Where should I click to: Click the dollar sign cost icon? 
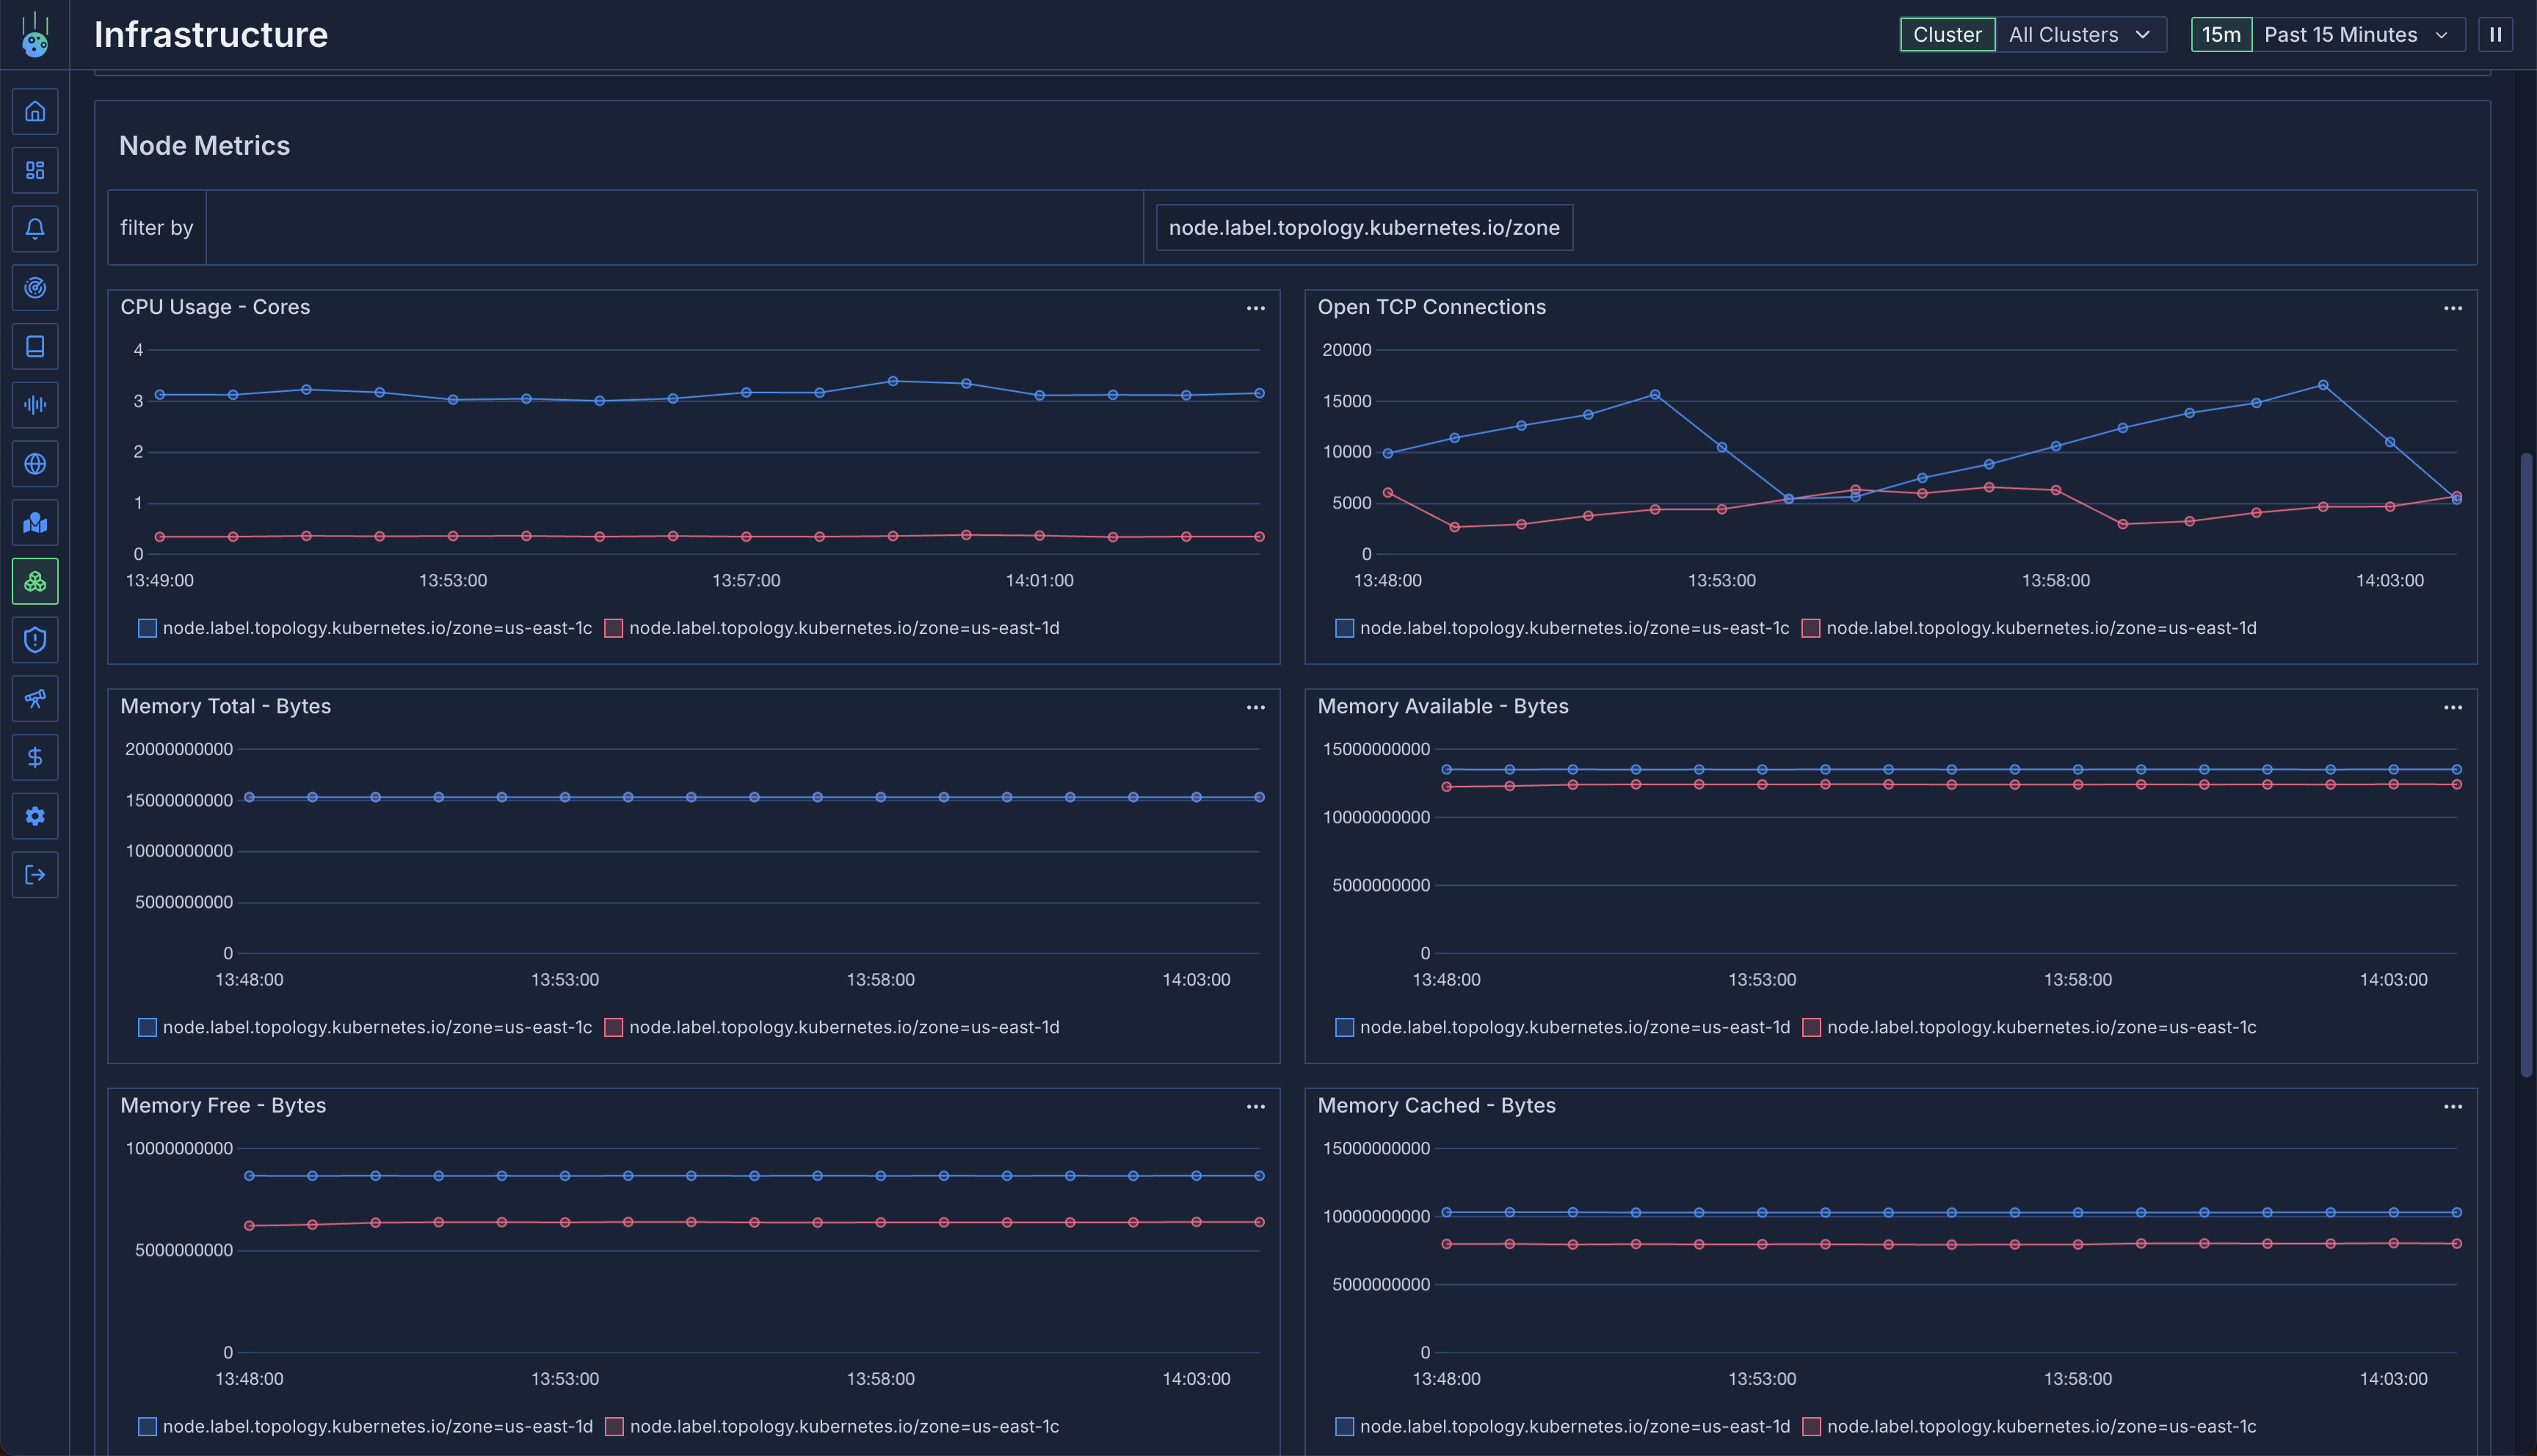[35, 758]
